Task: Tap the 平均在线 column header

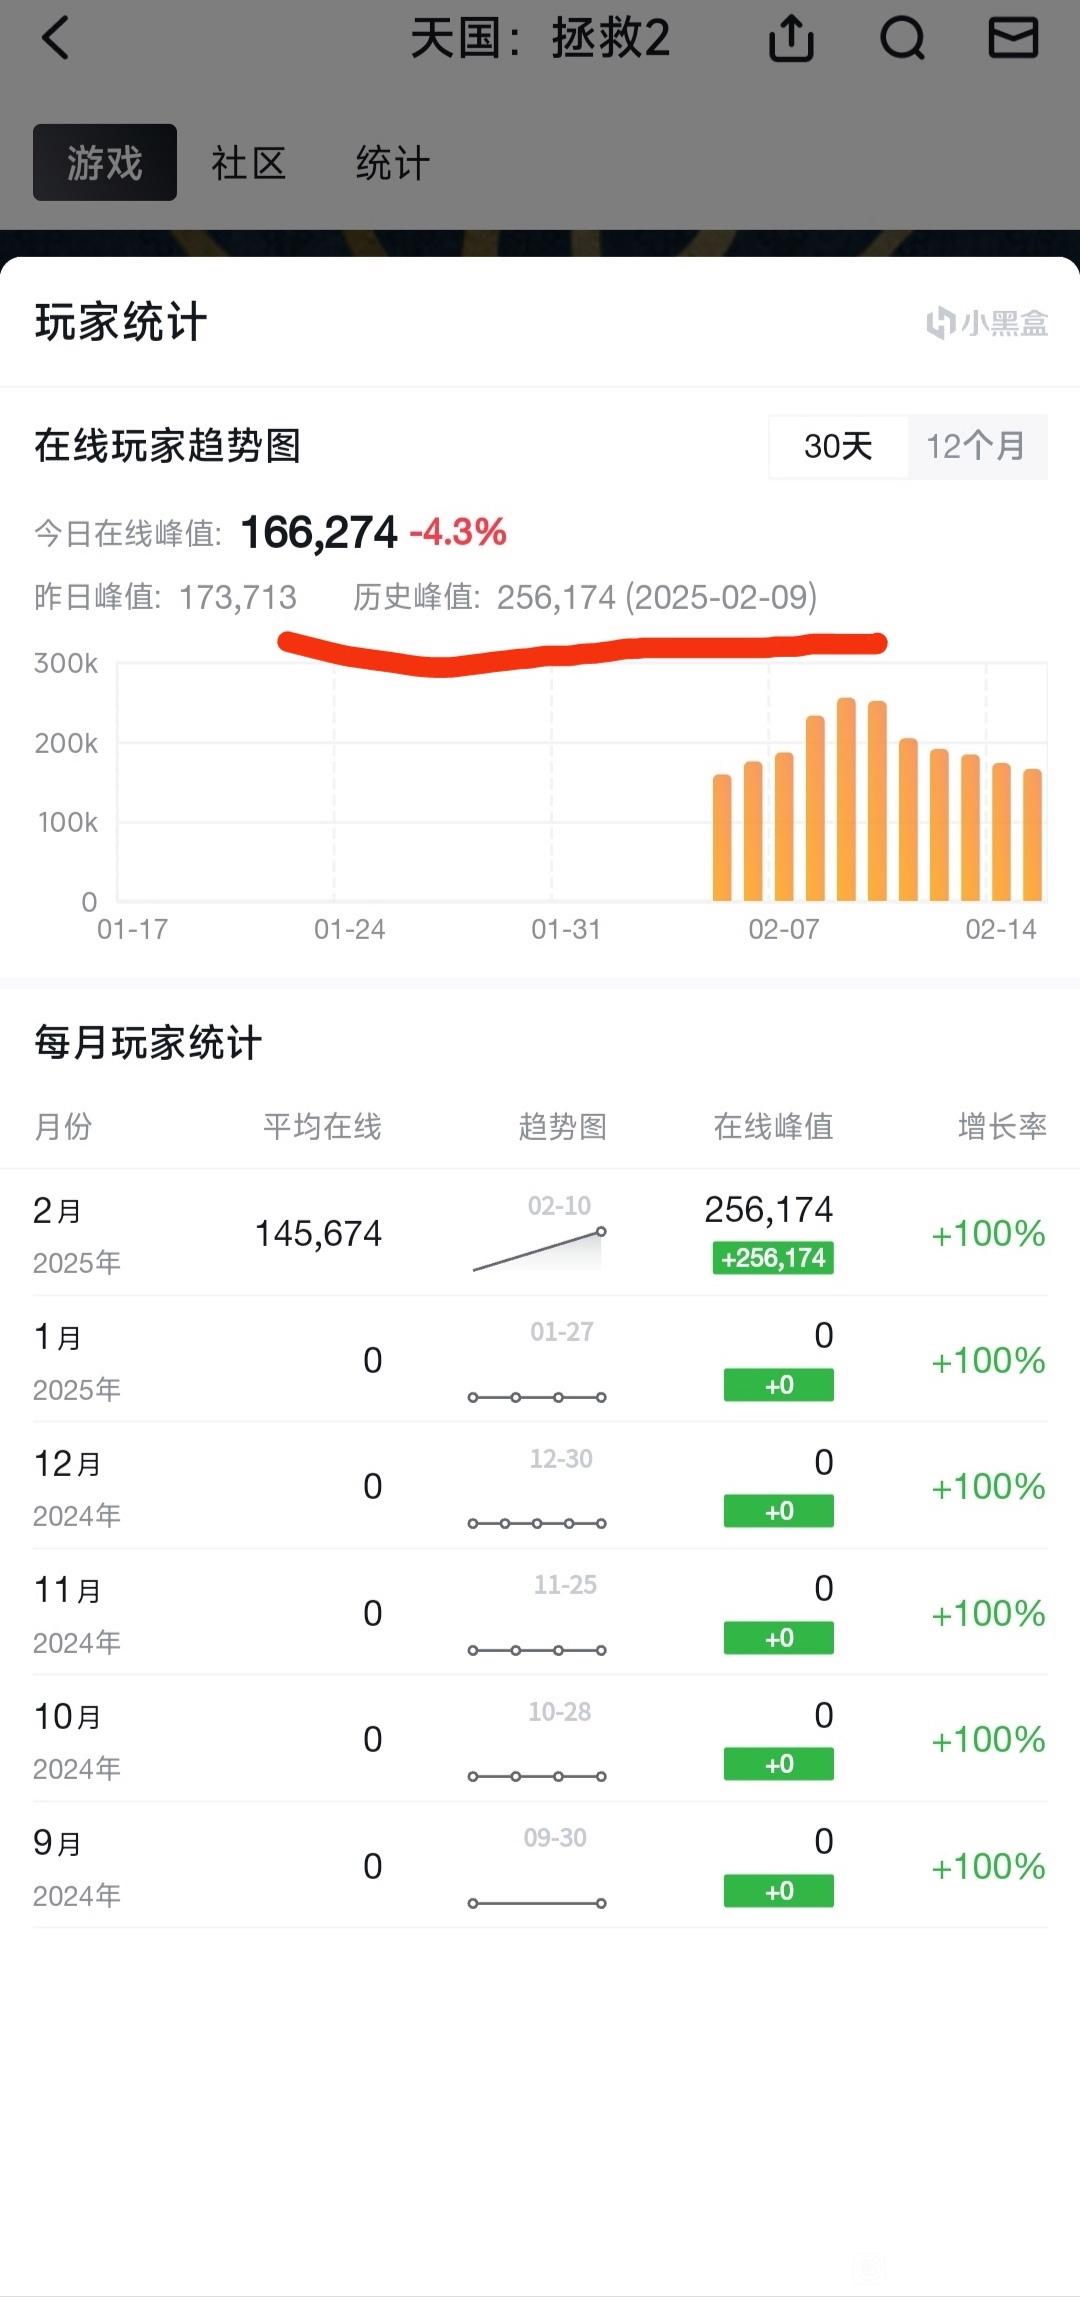Action: pos(322,1127)
